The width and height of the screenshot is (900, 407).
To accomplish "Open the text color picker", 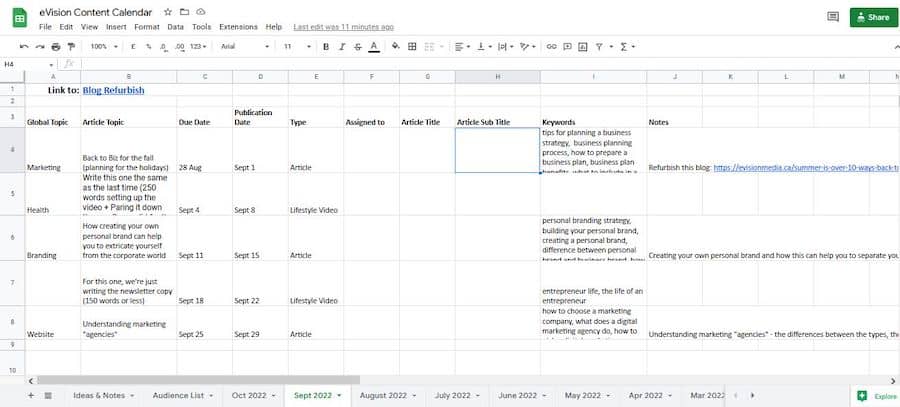I will coord(374,46).
